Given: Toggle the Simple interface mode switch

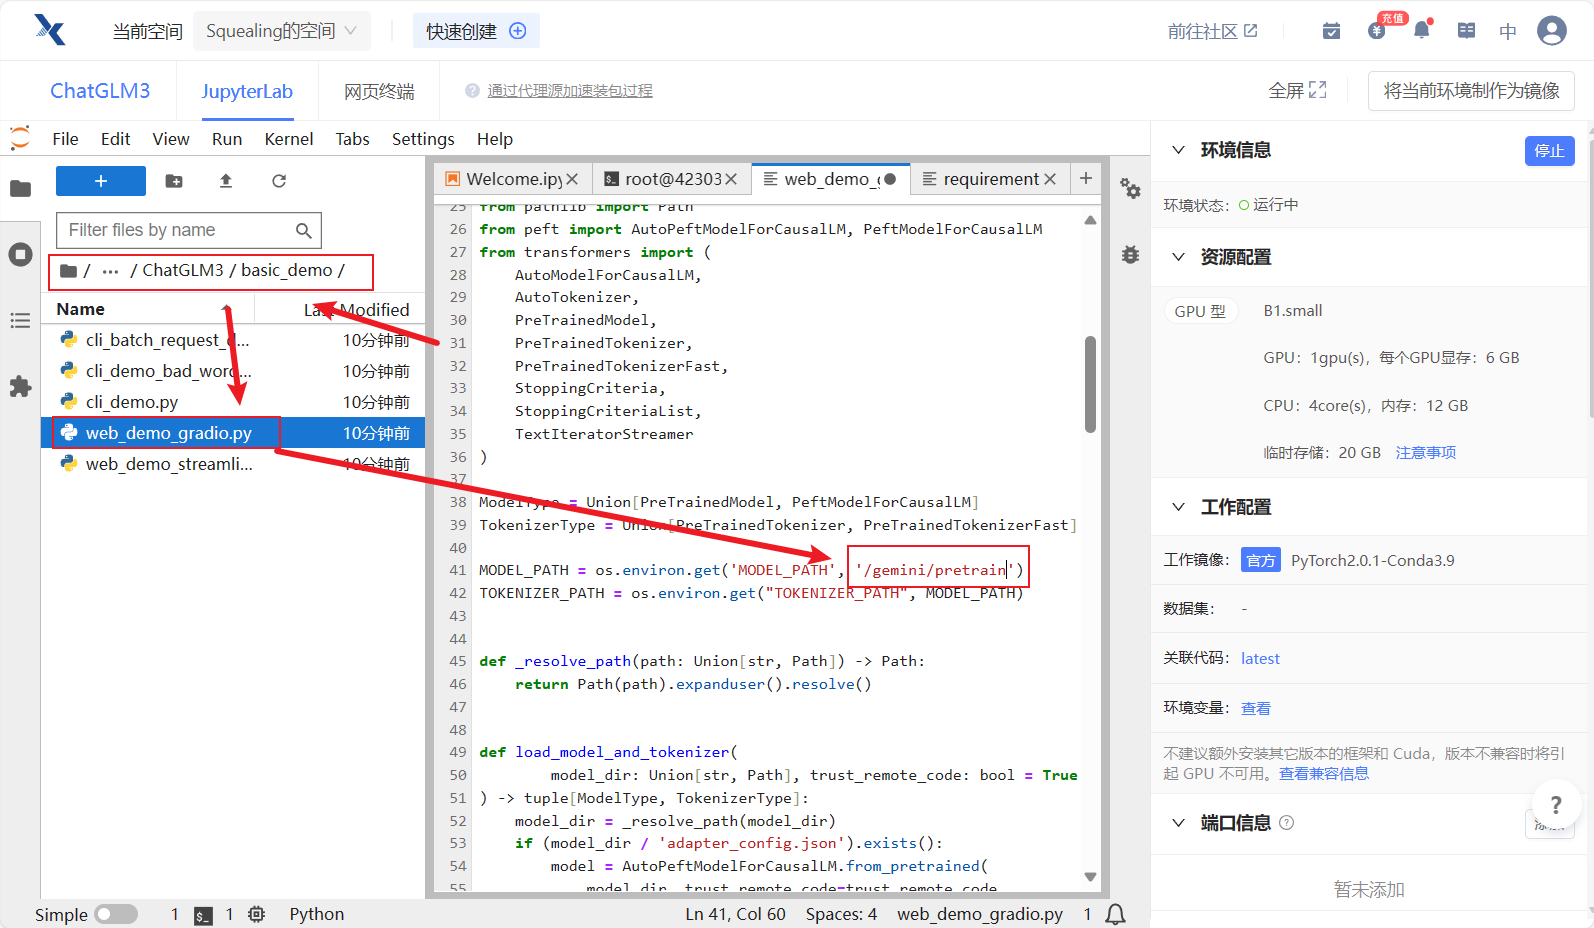Looking at the screenshot, I should click(116, 914).
